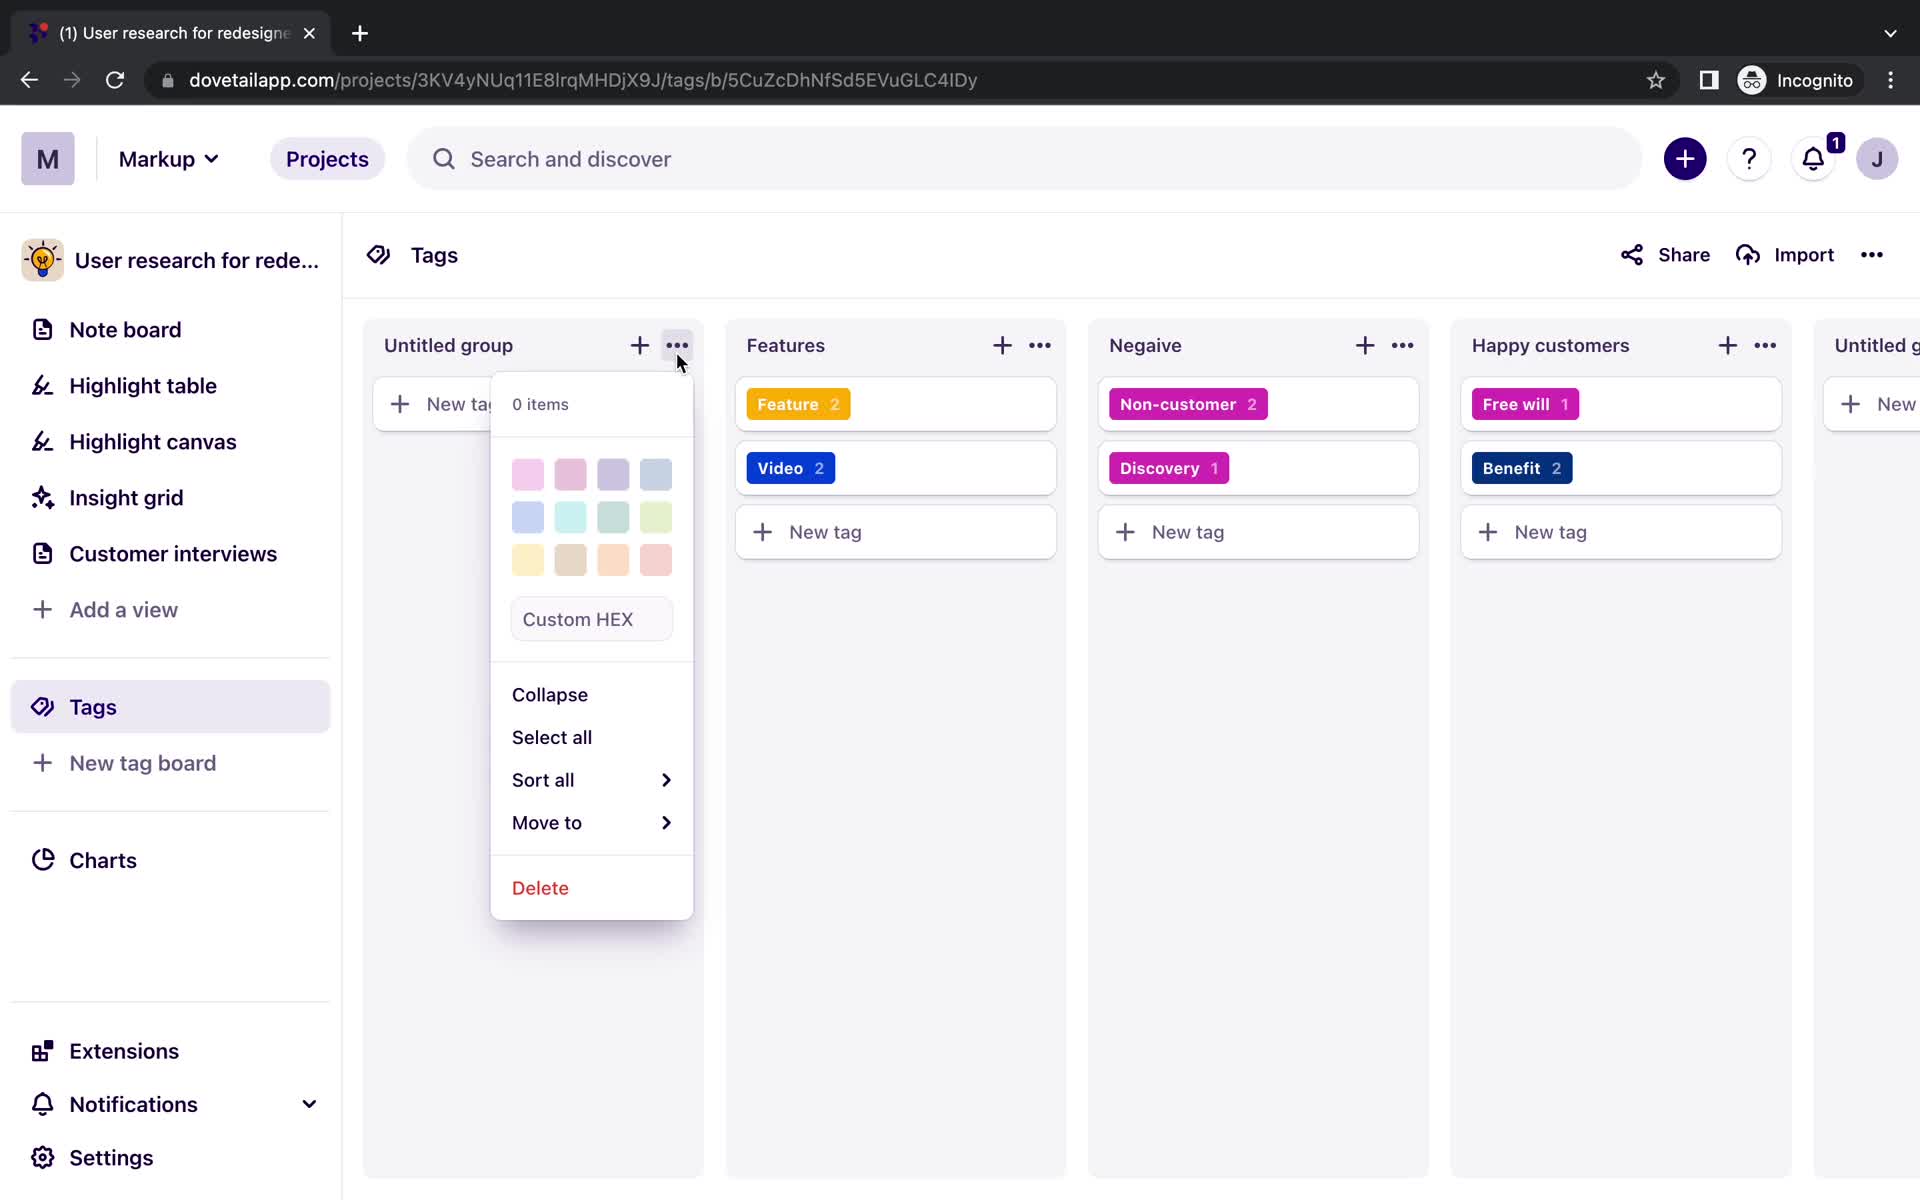
Task: Navigate to Insight grid view
Action: (126, 498)
